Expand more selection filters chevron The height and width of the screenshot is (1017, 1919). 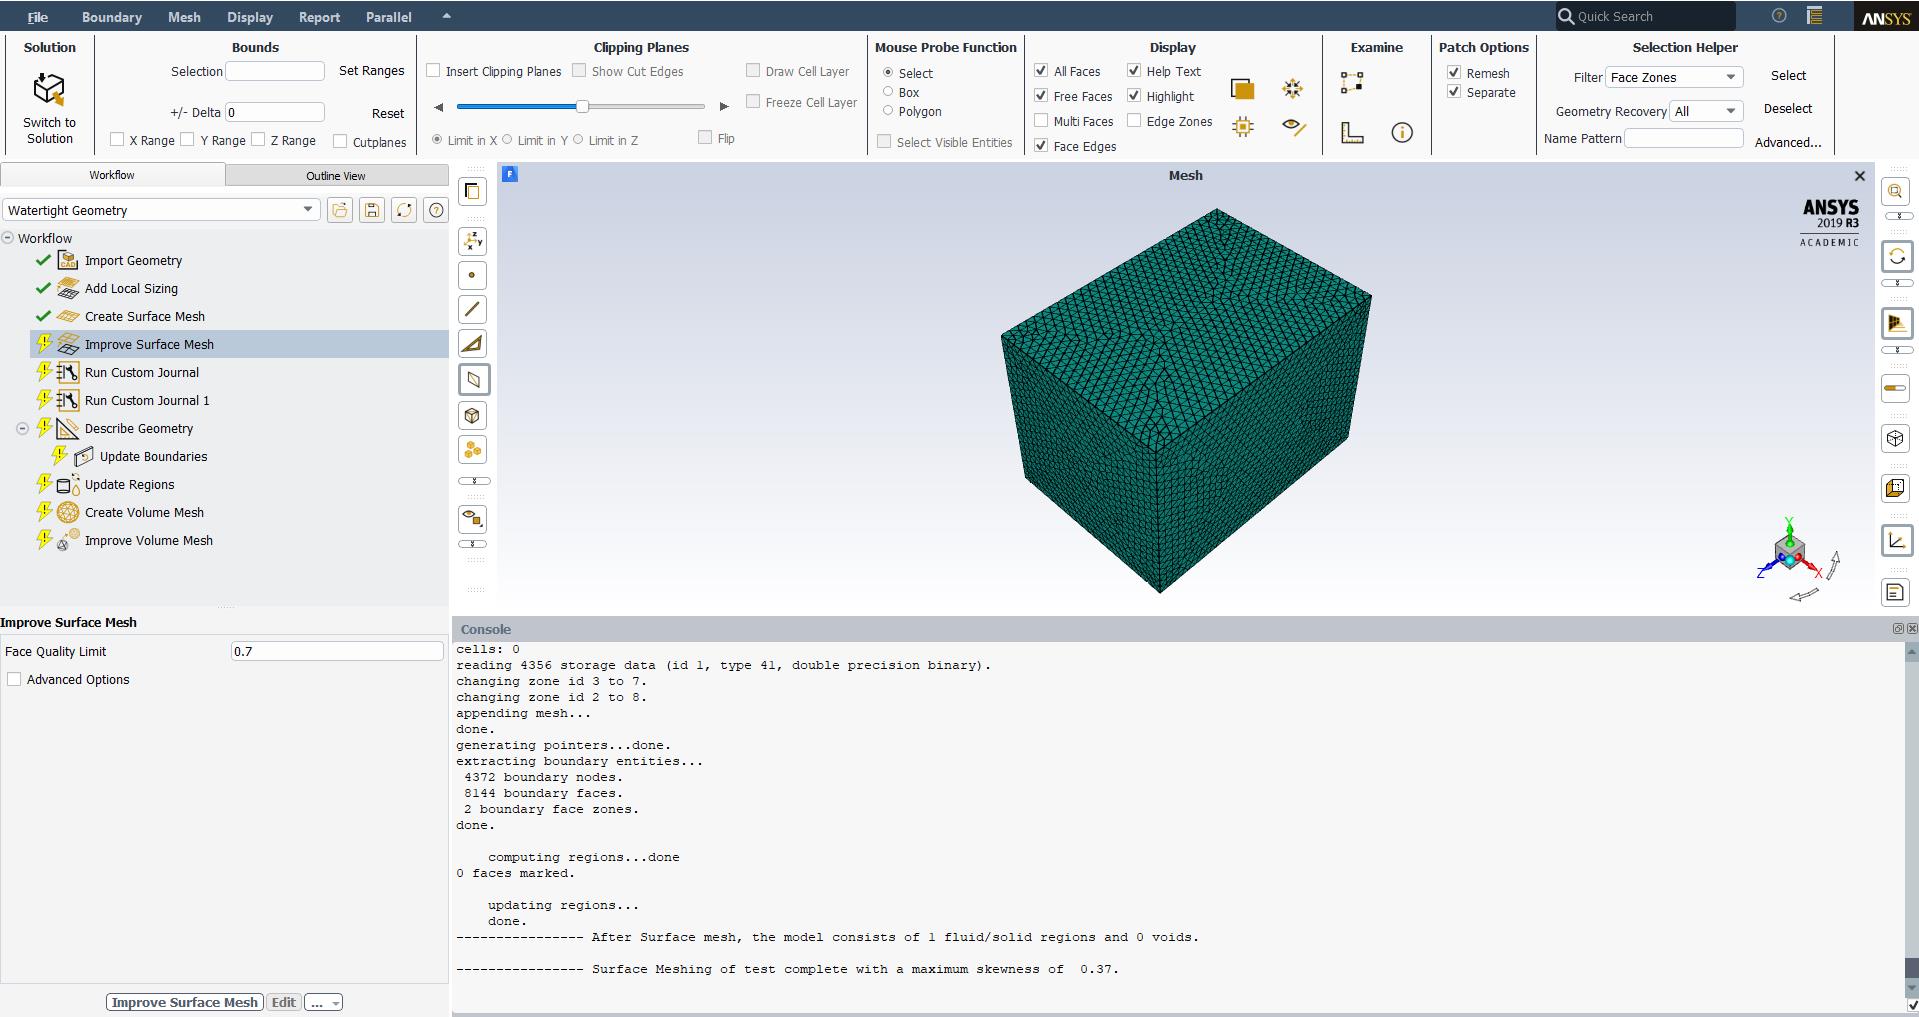click(473, 481)
